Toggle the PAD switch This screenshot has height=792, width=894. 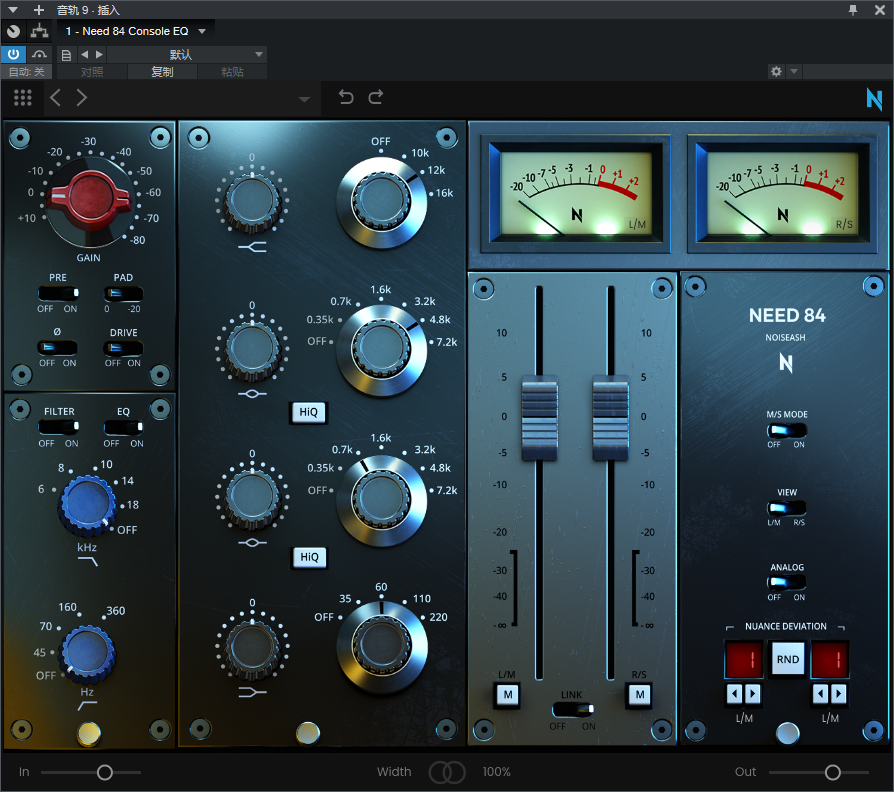click(123, 293)
